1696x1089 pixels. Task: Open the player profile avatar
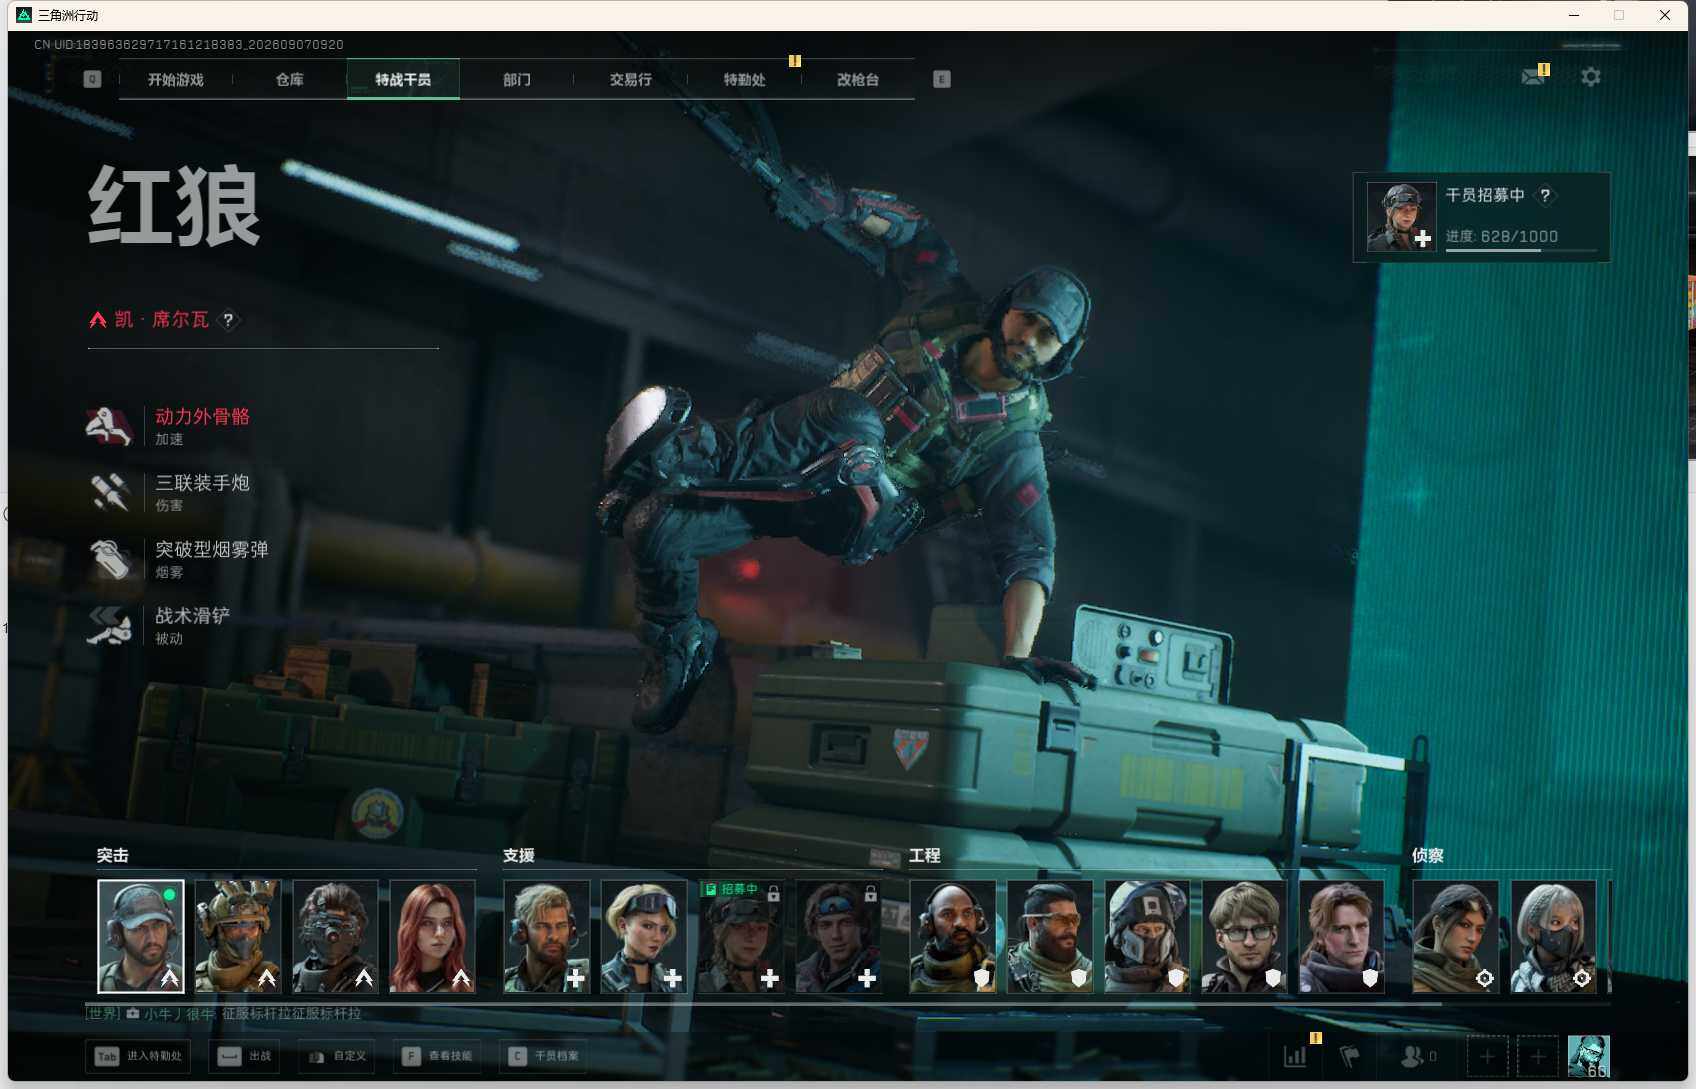click(1589, 1056)
